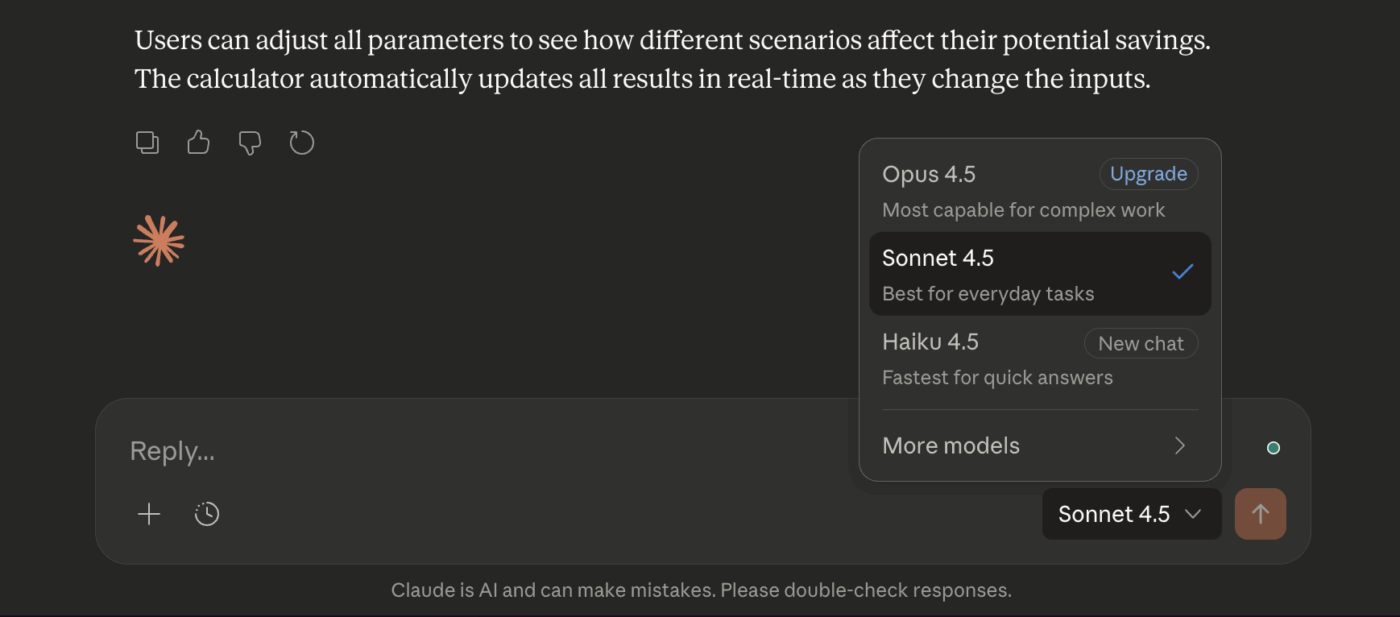Click the orange Claude starburst logo

(x=159, y=241)
